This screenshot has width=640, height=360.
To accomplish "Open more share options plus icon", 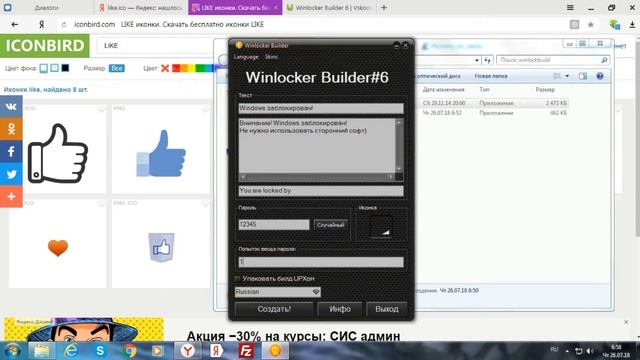I will point(11,196).
